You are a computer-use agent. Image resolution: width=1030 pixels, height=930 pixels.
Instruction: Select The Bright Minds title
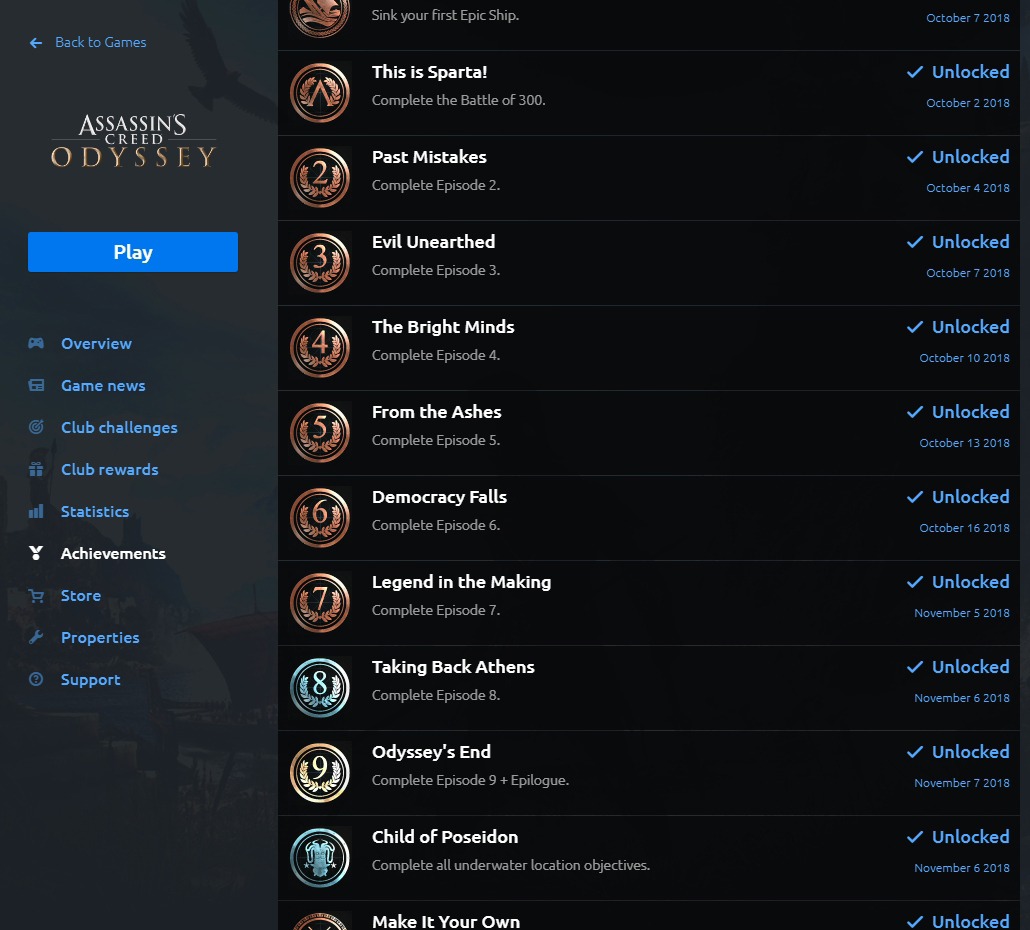(x=443, y=327)
